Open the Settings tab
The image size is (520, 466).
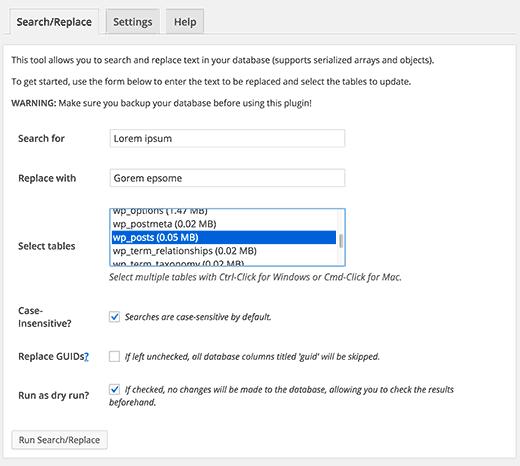[x=133, y=22]
